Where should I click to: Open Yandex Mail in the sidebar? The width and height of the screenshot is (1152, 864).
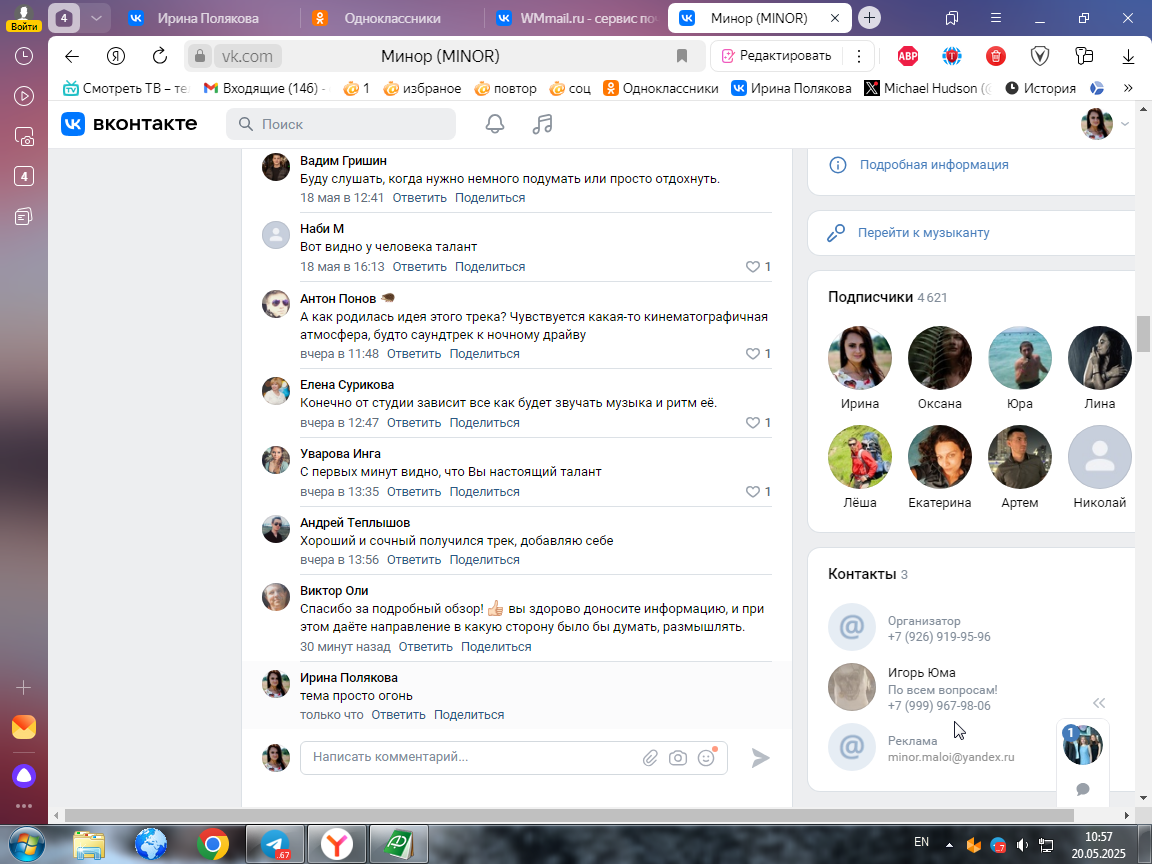click(x=24, y=727)
